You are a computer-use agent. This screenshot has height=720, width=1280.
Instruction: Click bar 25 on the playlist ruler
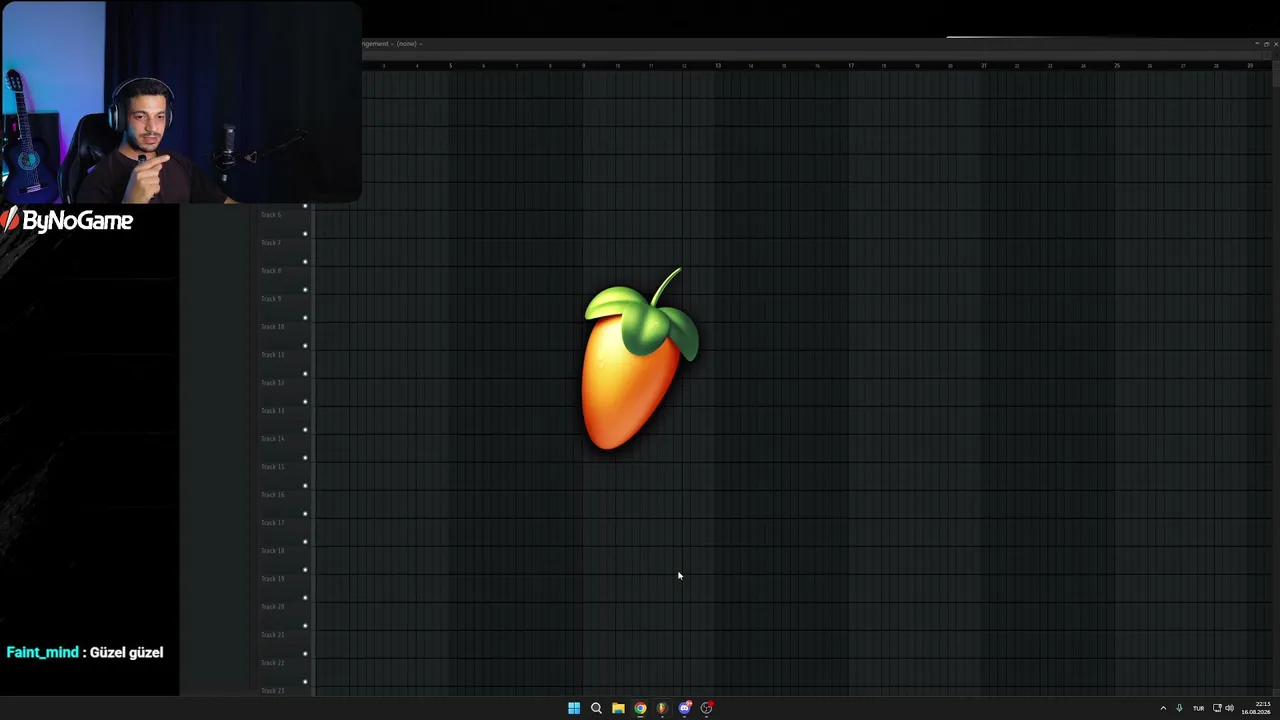[1117, 66]
